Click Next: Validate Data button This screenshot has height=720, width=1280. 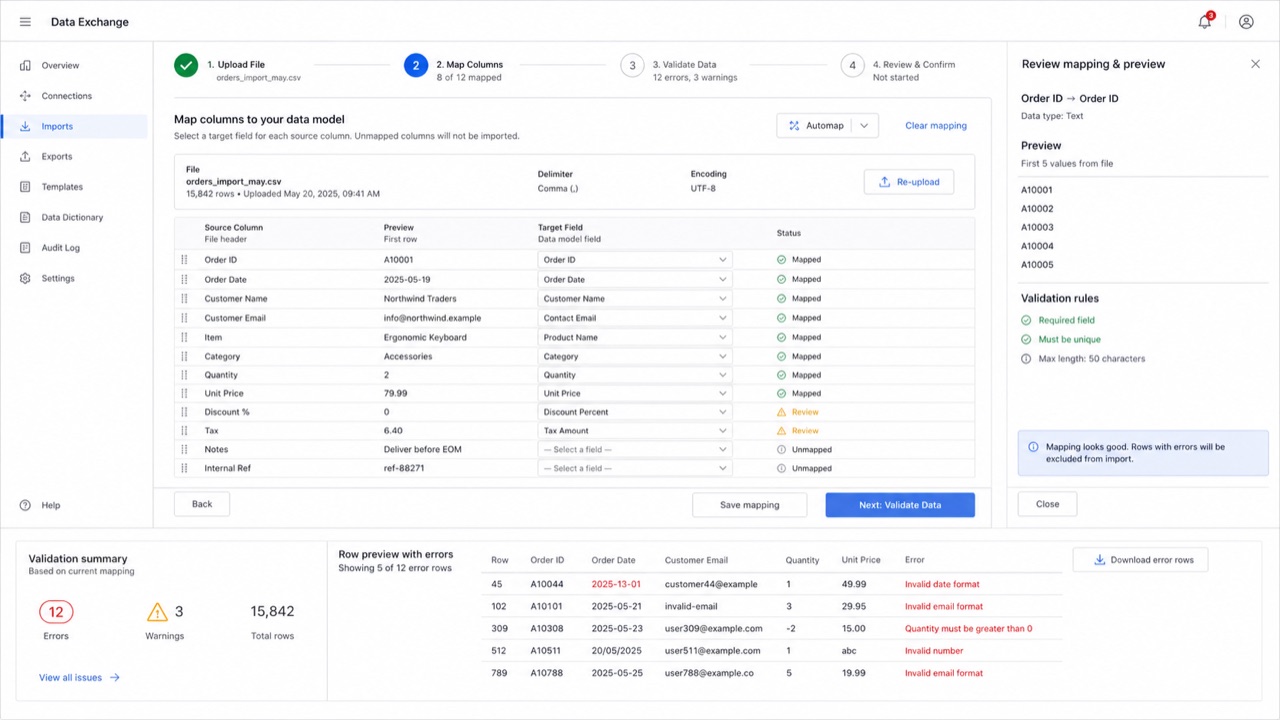pos(900,505)
